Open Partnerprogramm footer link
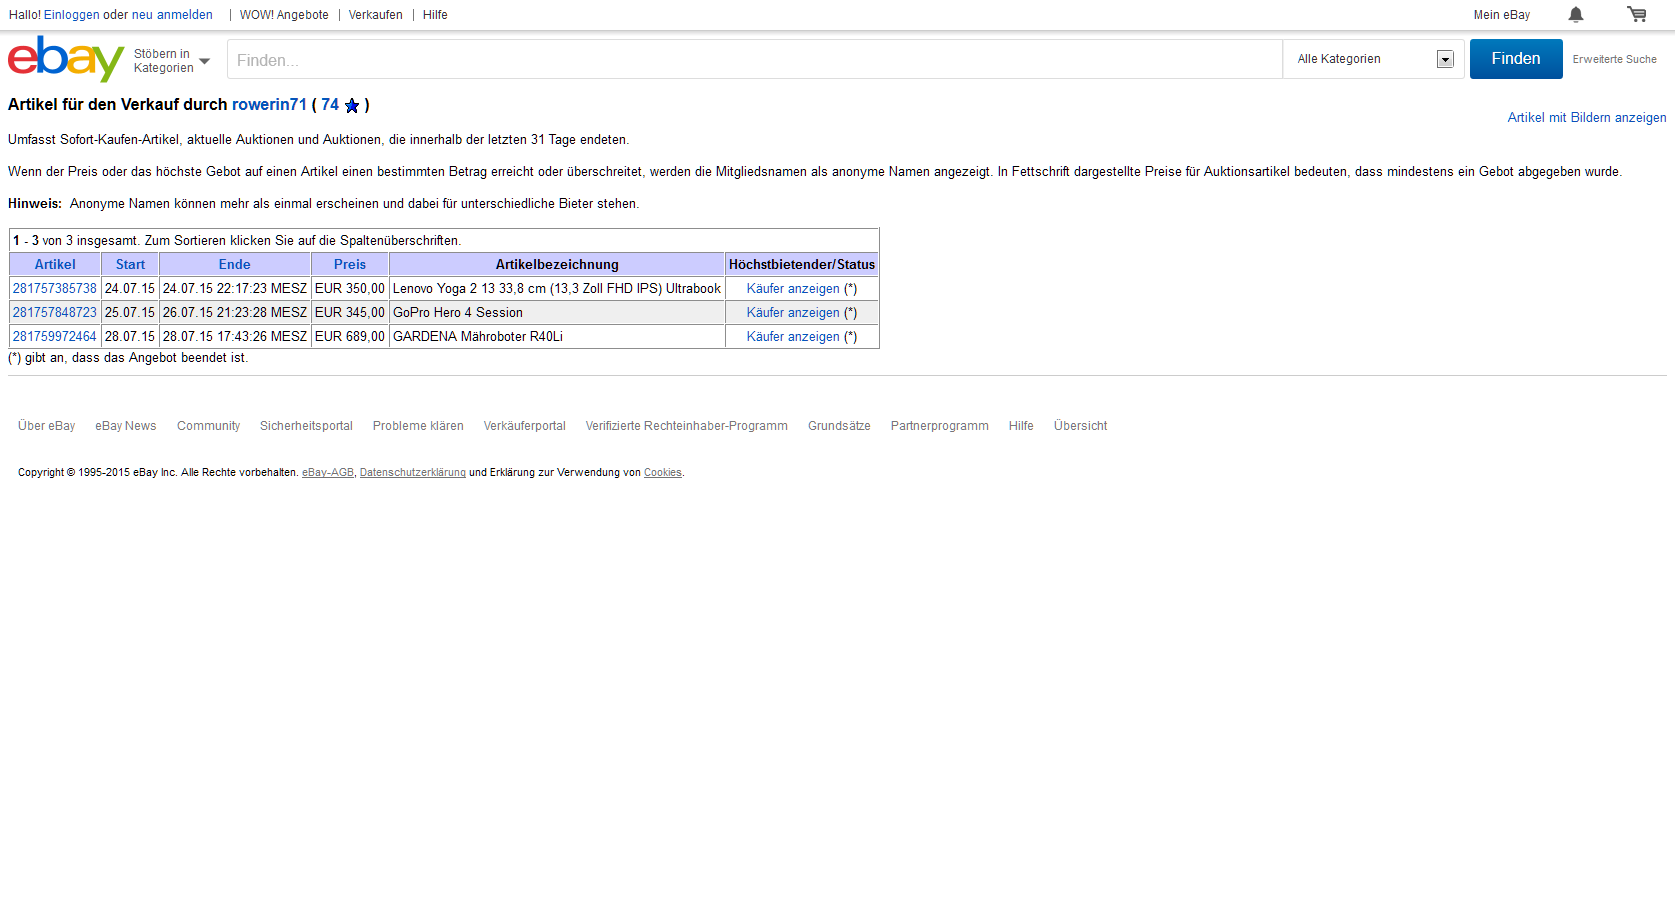The width and height of the screenshot is (1675, 904). (x=940, y=426)
